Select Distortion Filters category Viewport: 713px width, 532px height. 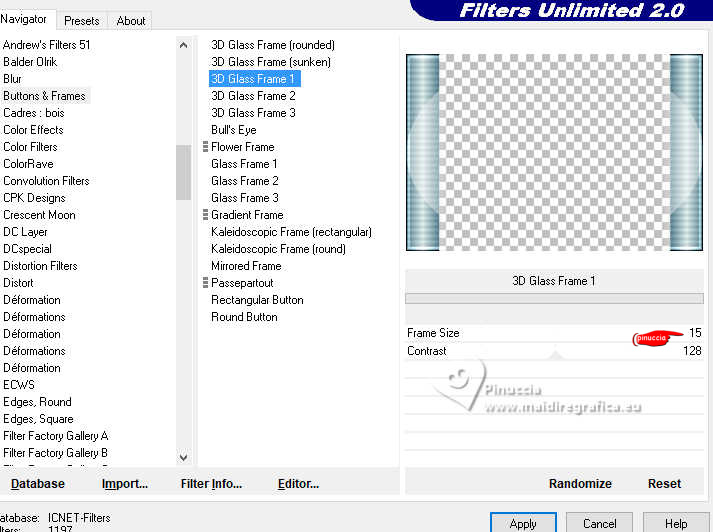pyautogui.click(x=40, y=266)
